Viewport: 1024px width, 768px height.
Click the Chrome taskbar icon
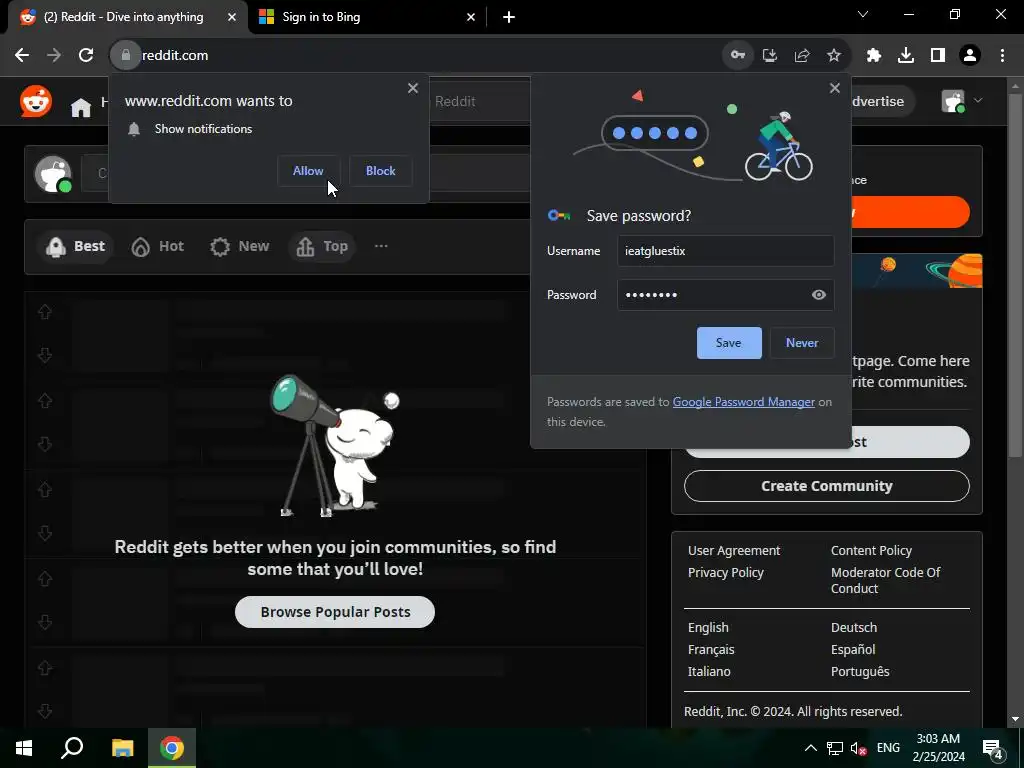point(172,748)
